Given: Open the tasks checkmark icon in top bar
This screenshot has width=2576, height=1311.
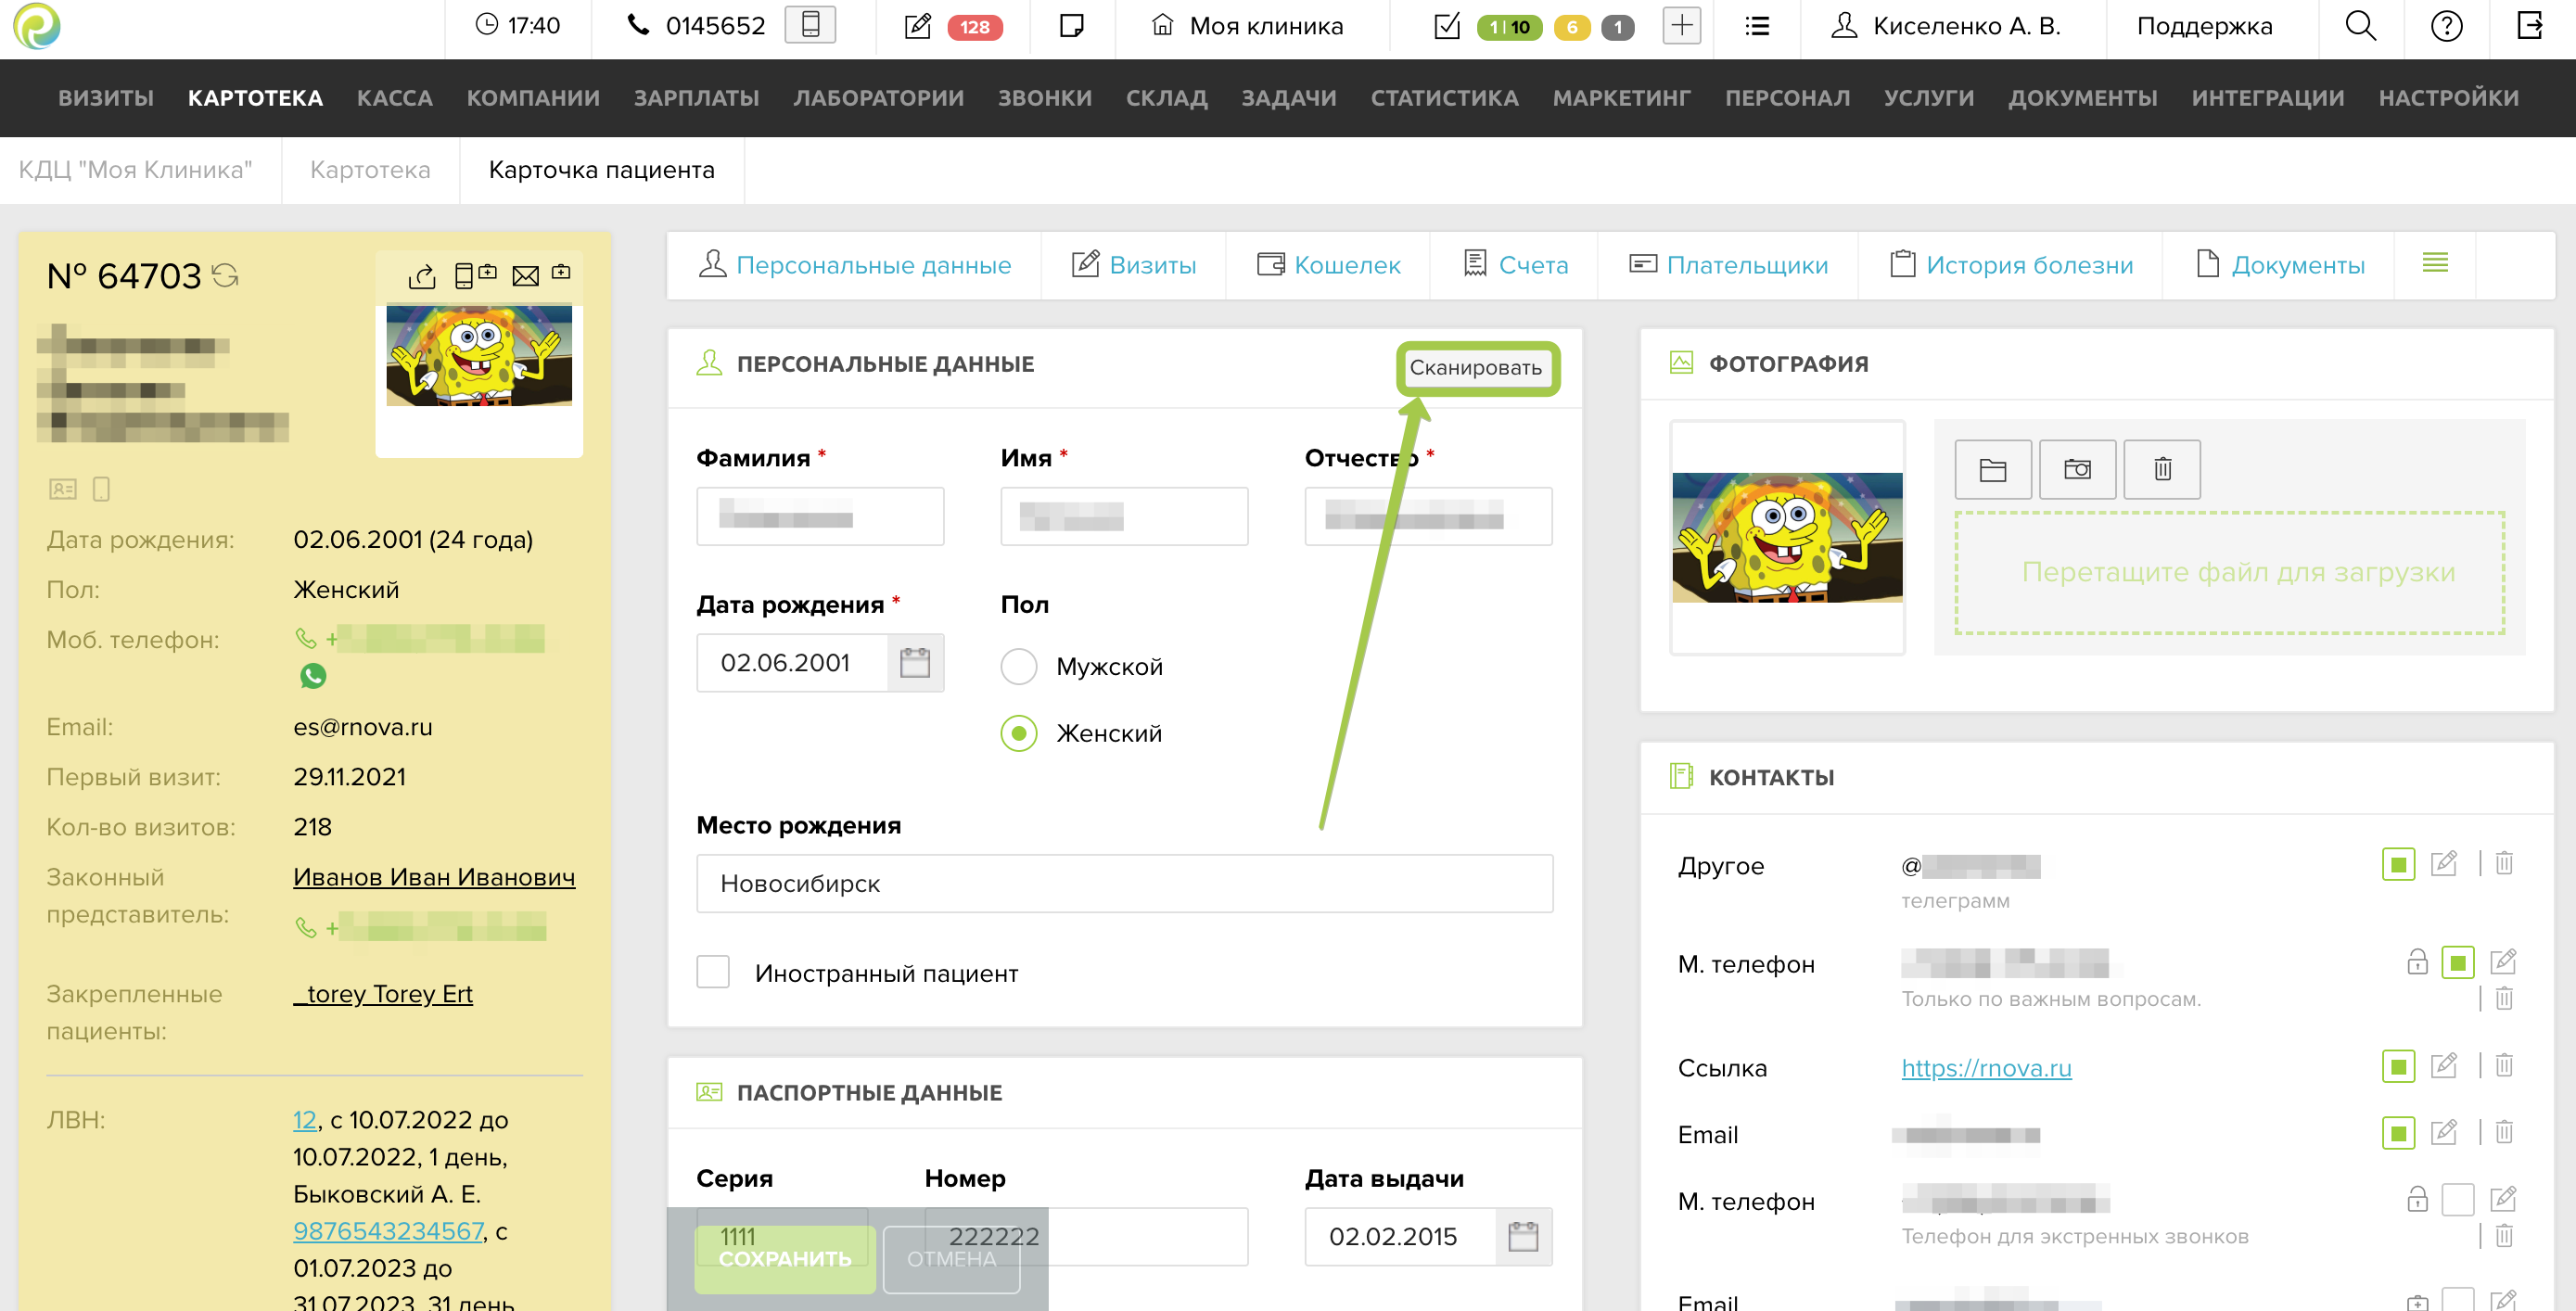Looking at the screenshot, I should click(1447, 26).
